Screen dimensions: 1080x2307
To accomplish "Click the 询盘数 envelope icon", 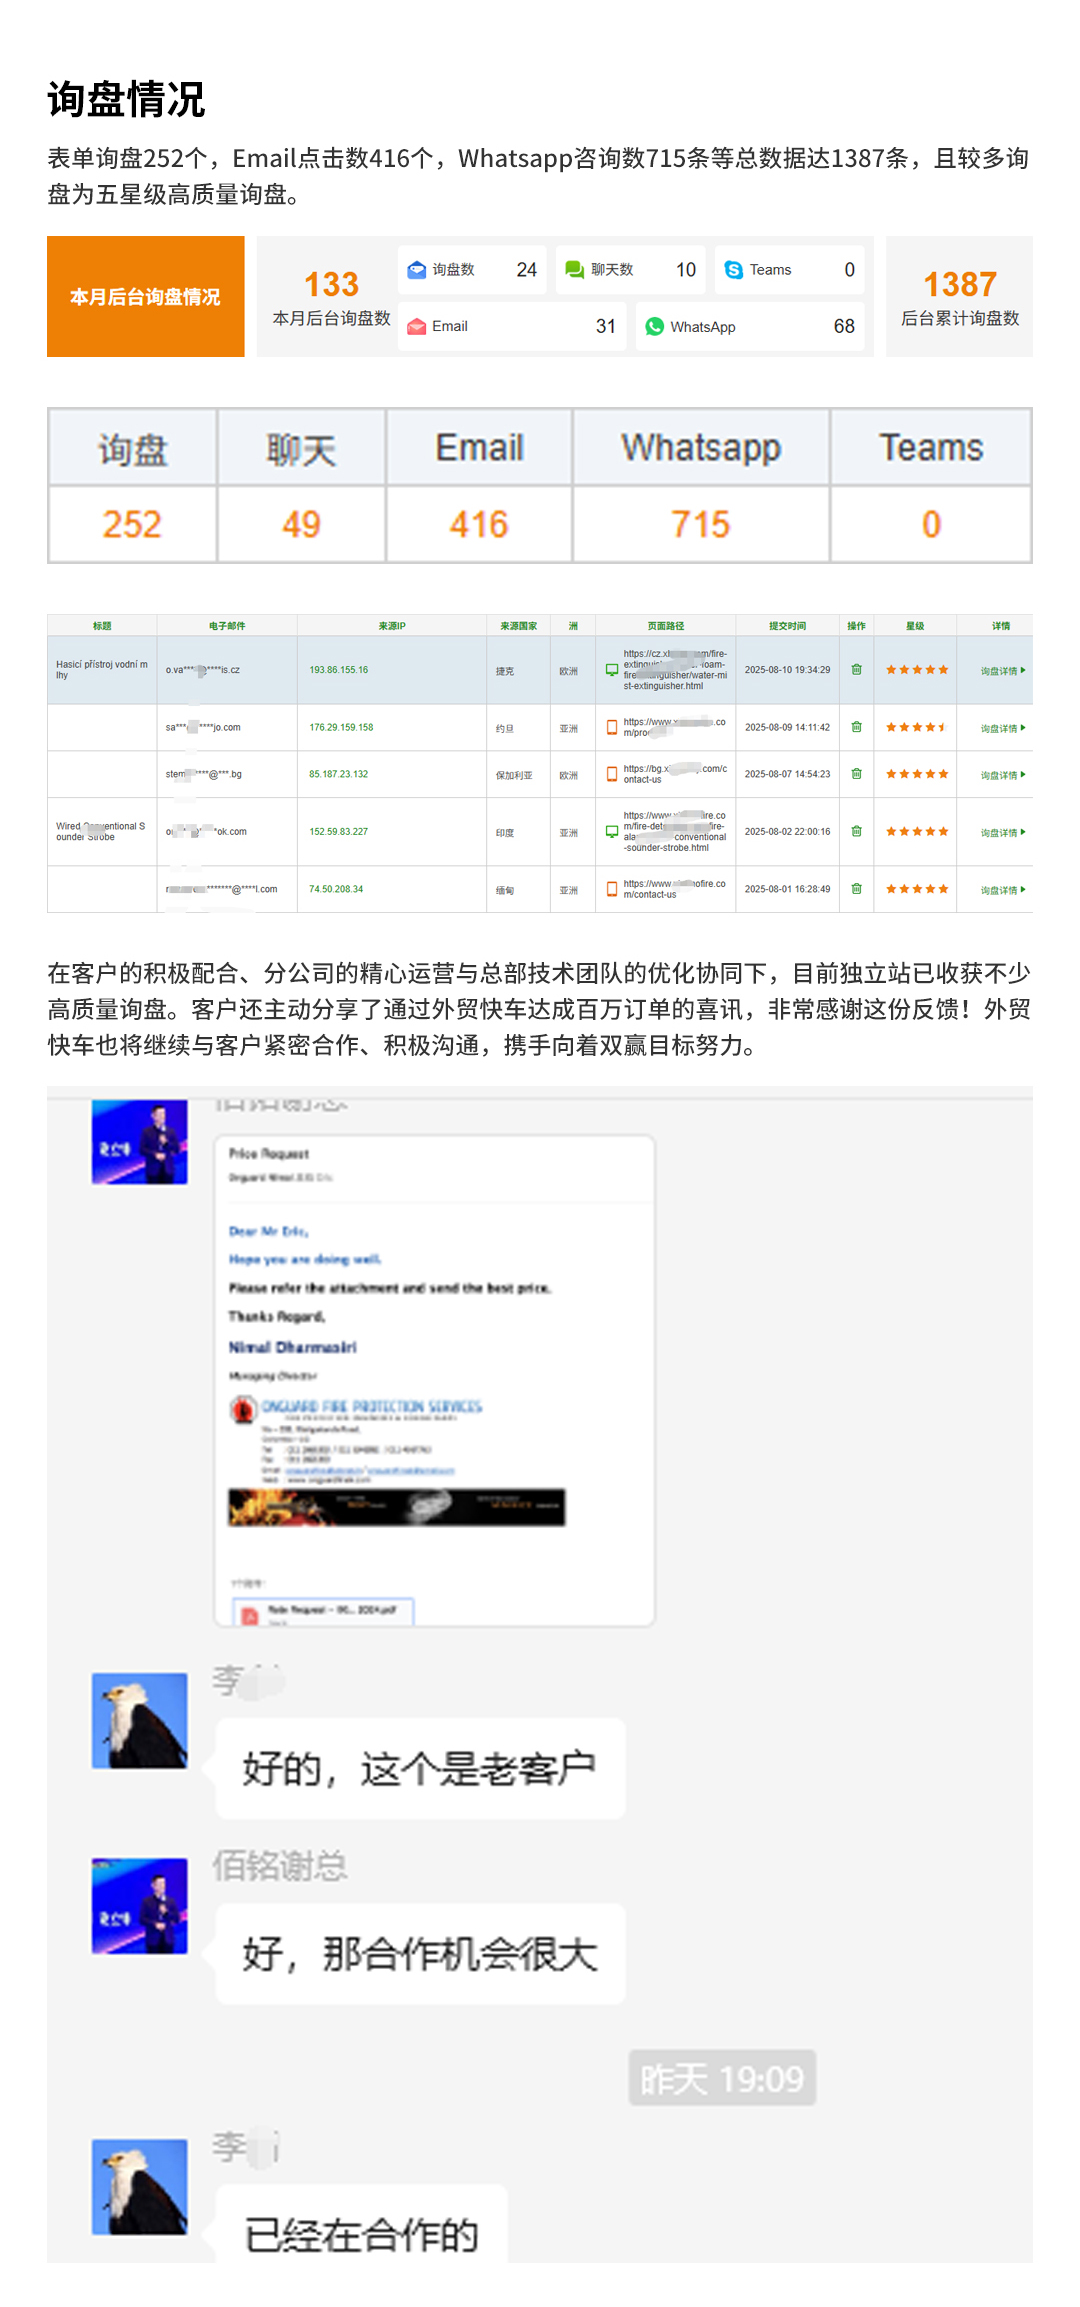I will coord(417,270).
